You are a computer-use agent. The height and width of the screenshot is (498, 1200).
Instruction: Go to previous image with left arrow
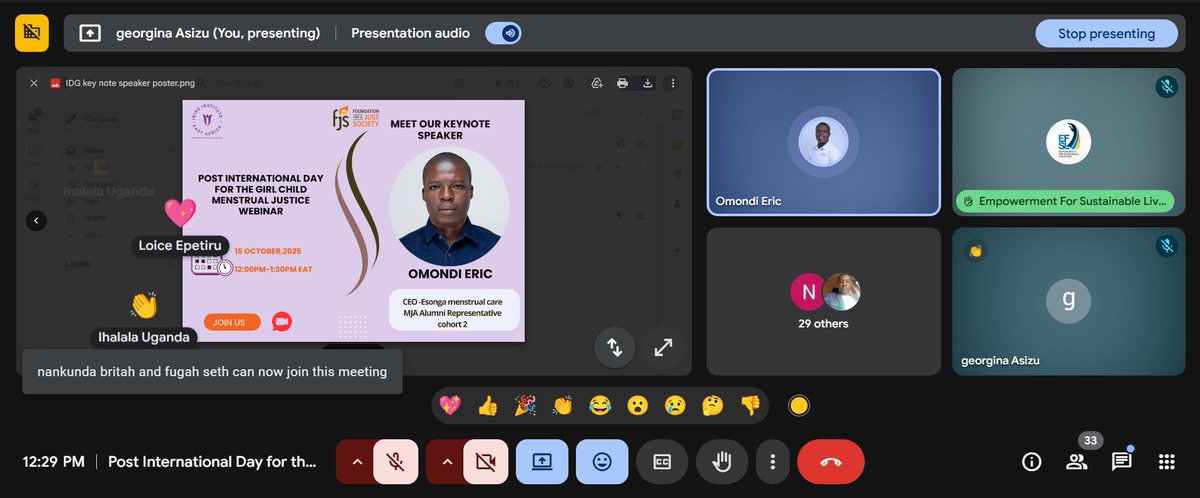click(36, 220)
